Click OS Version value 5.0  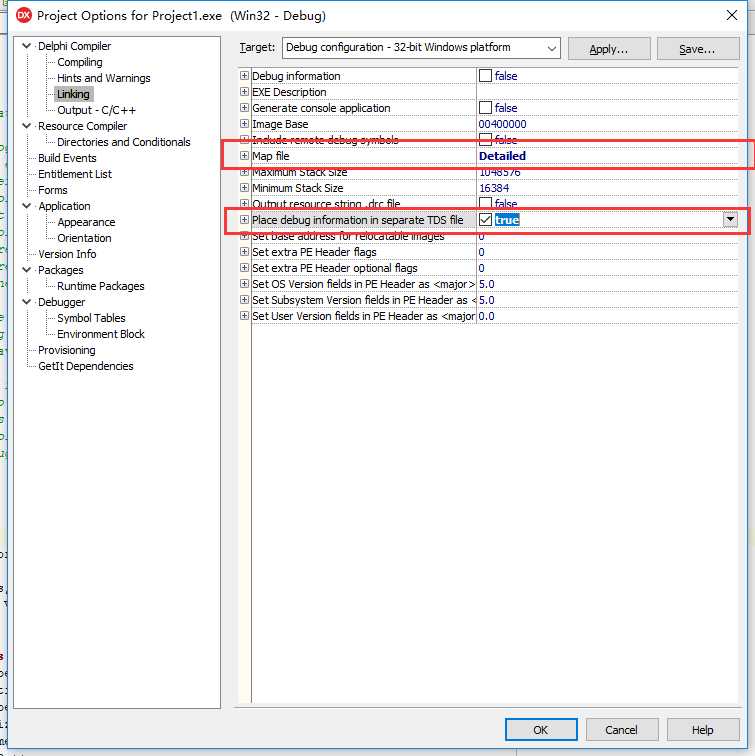[x=486, y=284]
